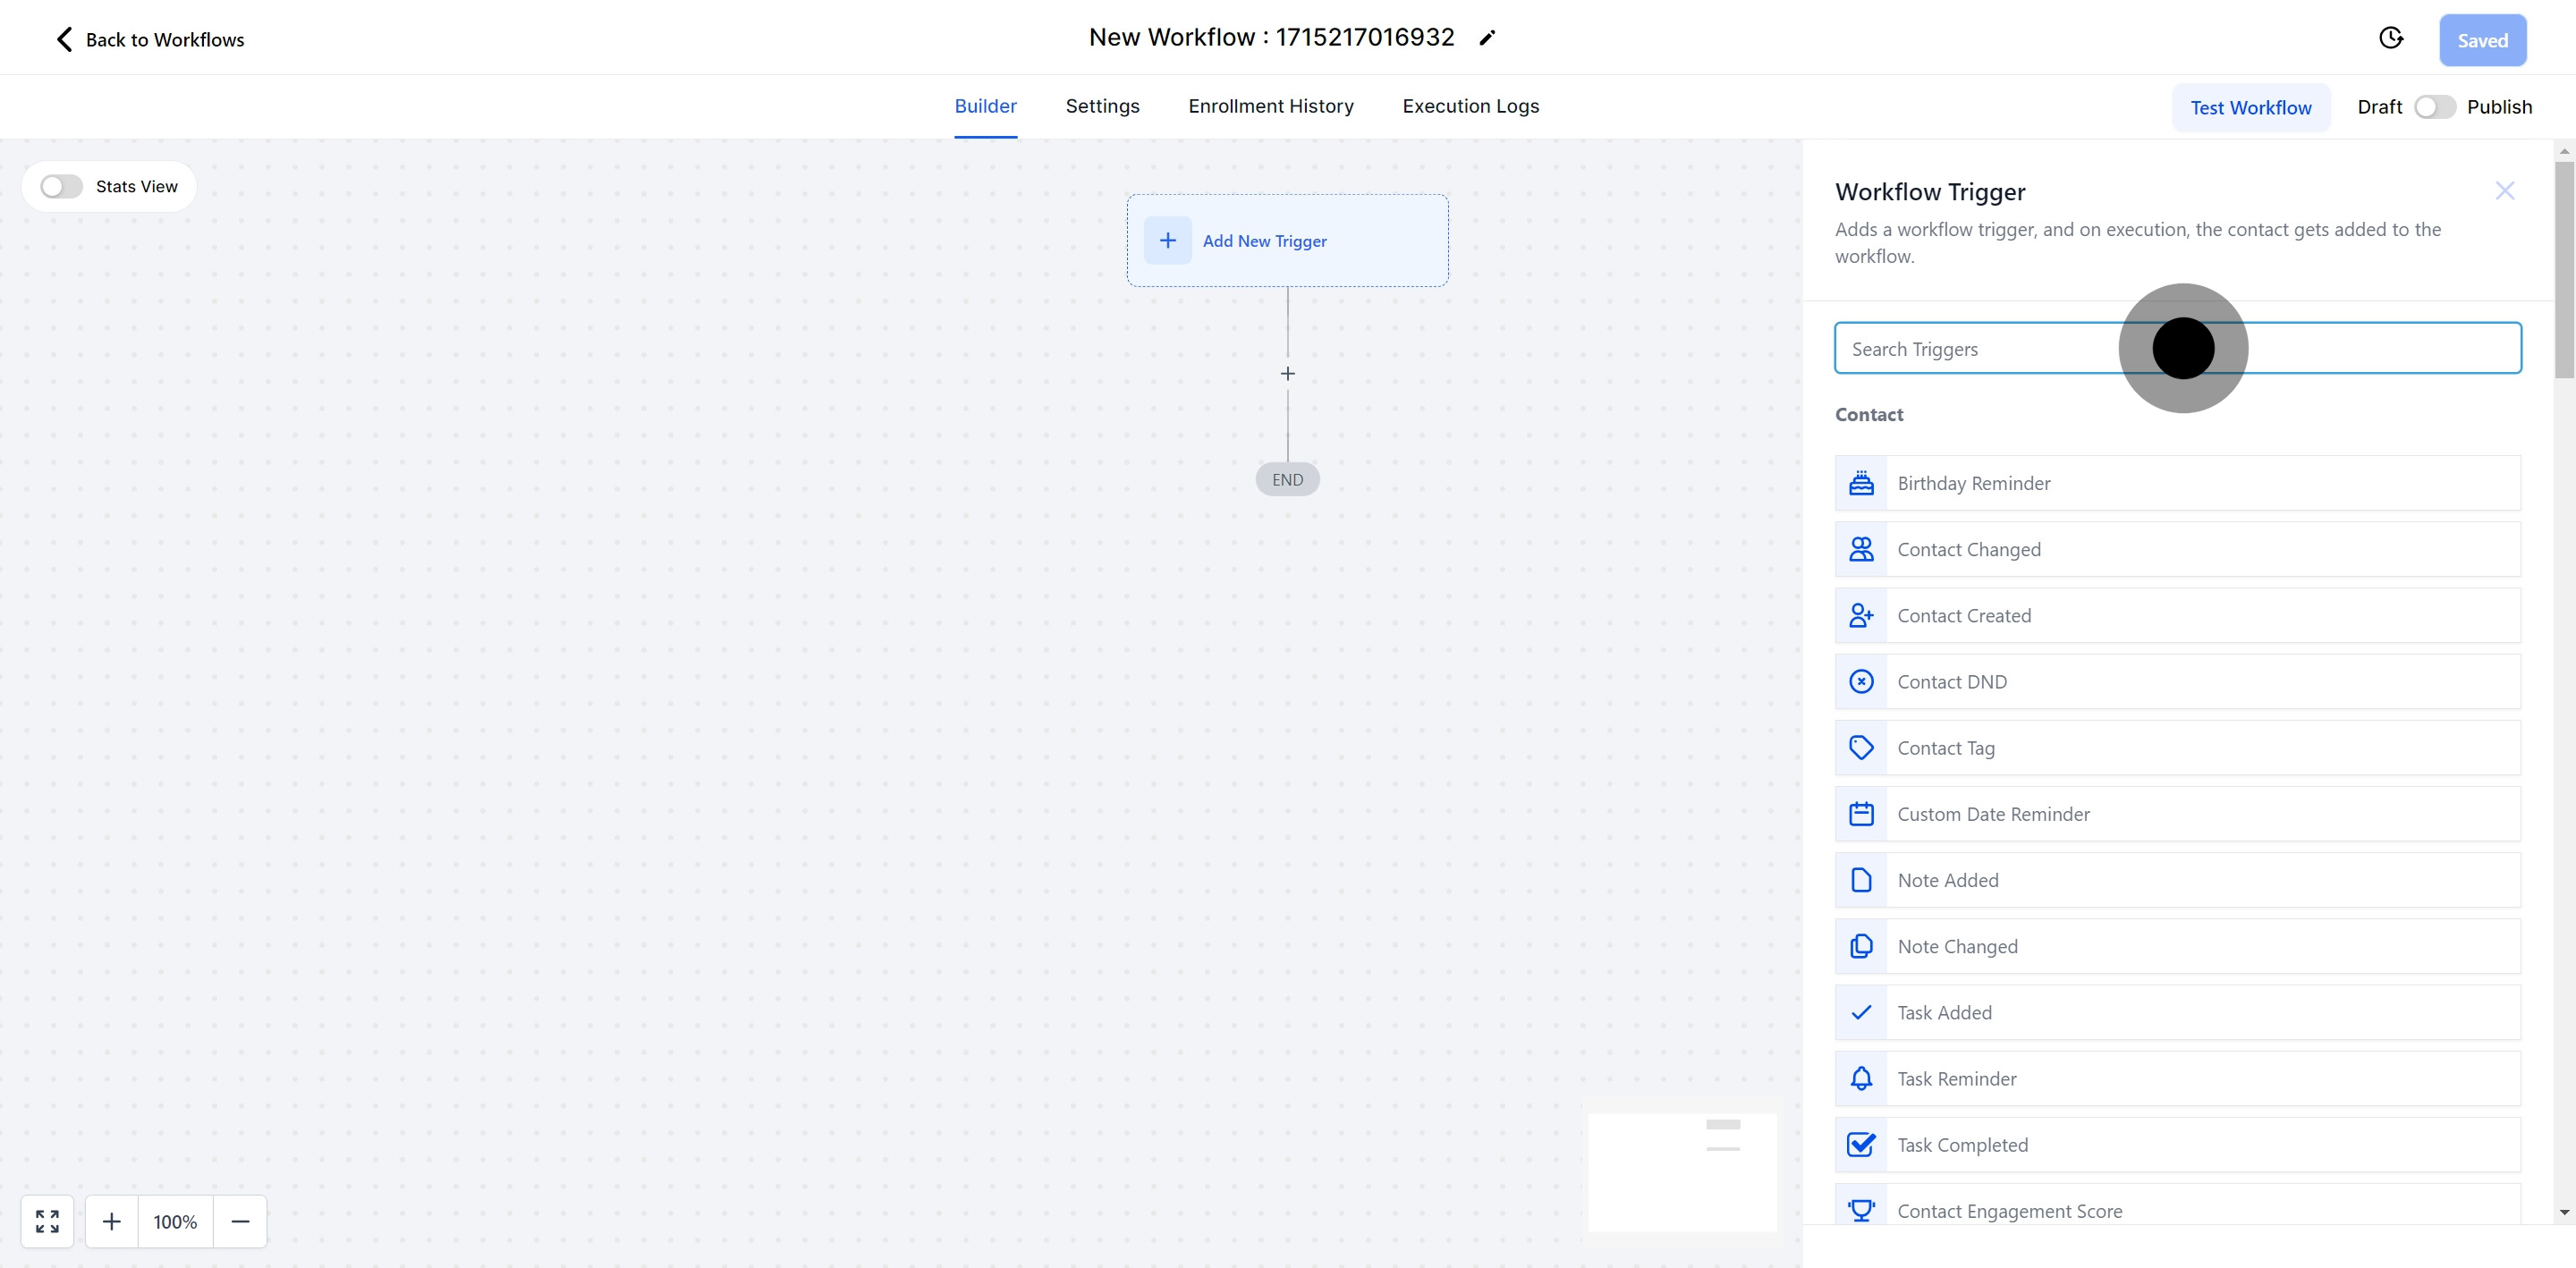Screen dimensions: 2576x1268
Task: Select the Task Reminder bell icon
Action: (x=1861, y=1079)
